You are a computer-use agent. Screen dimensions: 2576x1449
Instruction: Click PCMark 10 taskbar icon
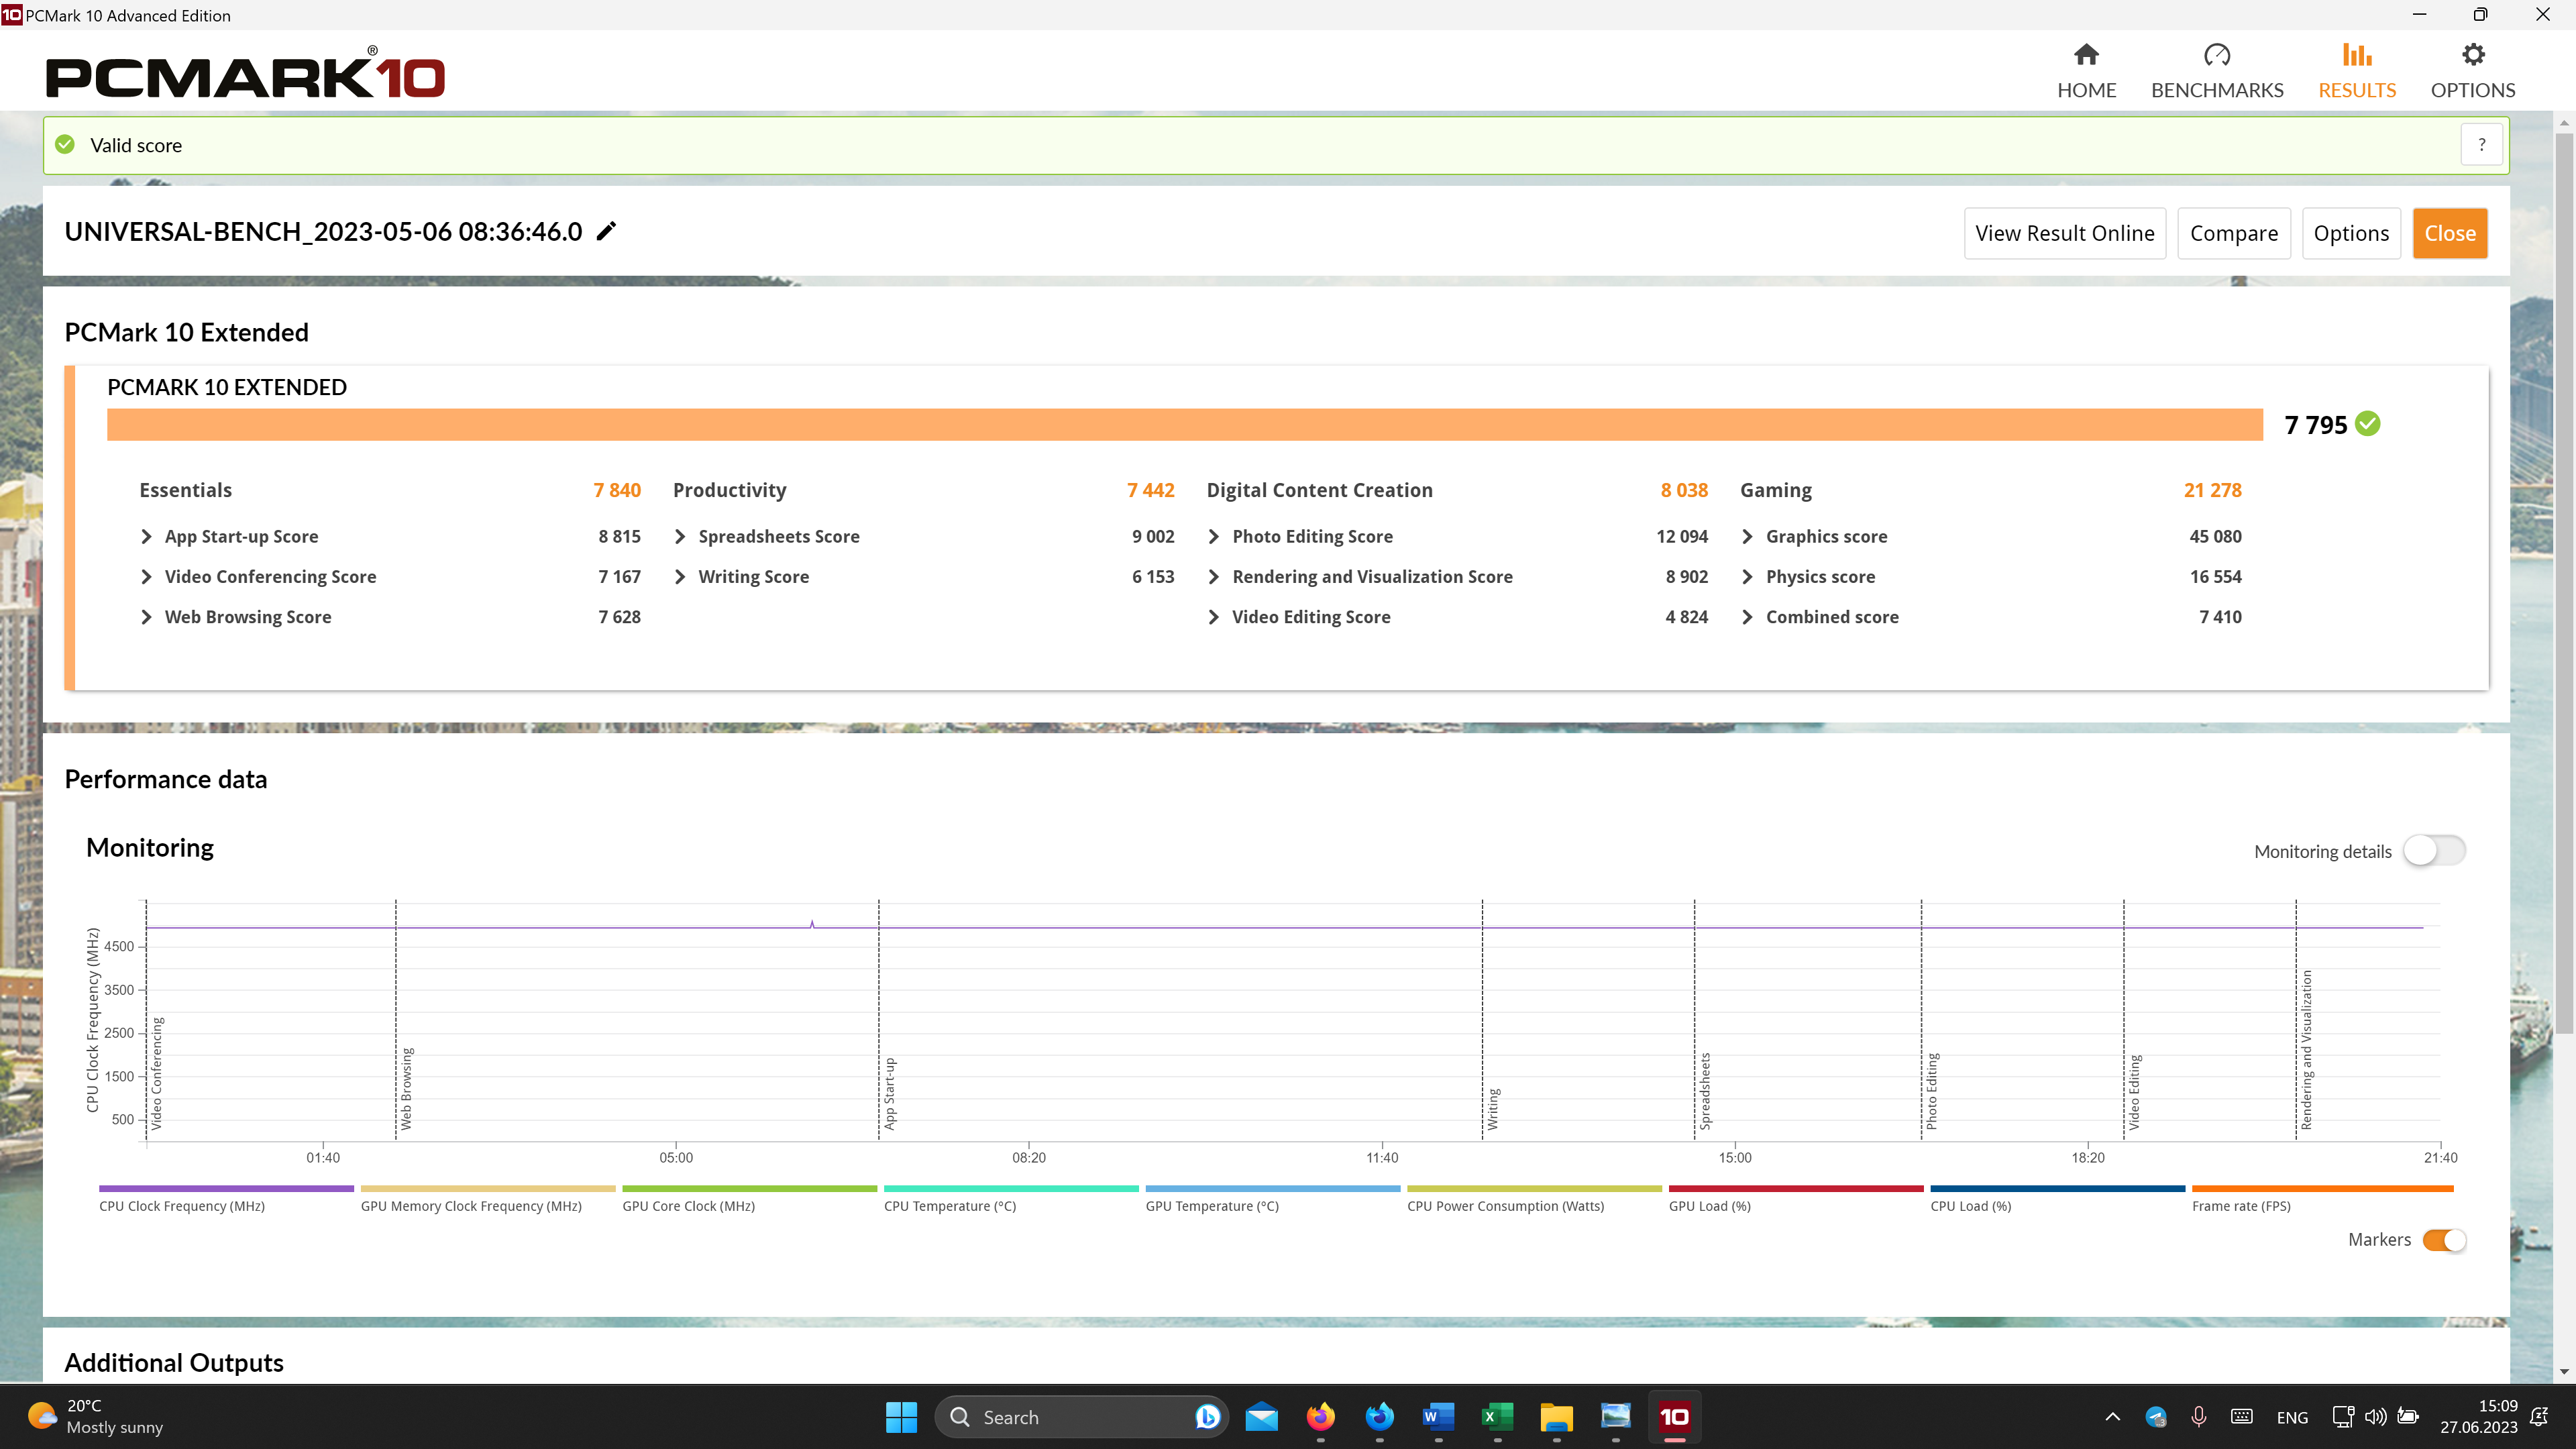(x=1674, y=1417)
